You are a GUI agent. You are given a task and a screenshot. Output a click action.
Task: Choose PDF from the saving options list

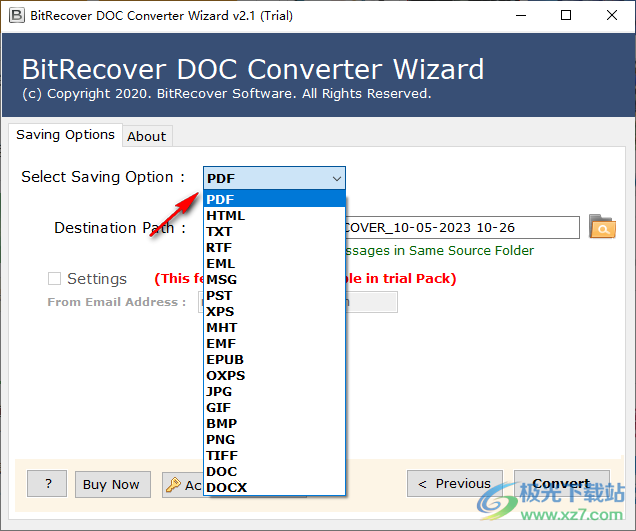[275, 199]
